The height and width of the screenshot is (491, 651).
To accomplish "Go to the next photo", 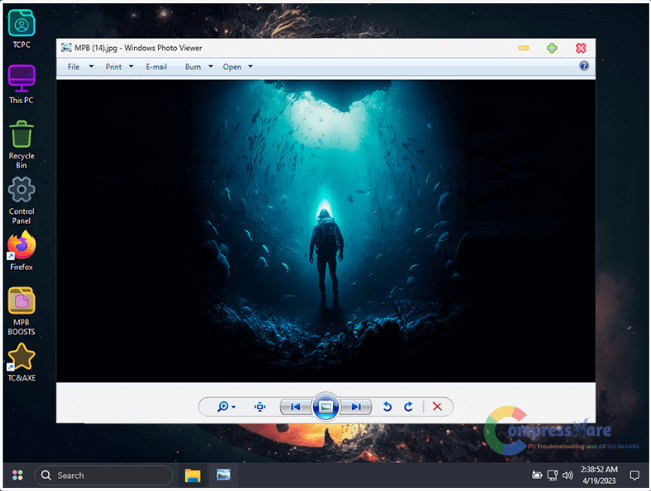I will [x=356, y=407].
